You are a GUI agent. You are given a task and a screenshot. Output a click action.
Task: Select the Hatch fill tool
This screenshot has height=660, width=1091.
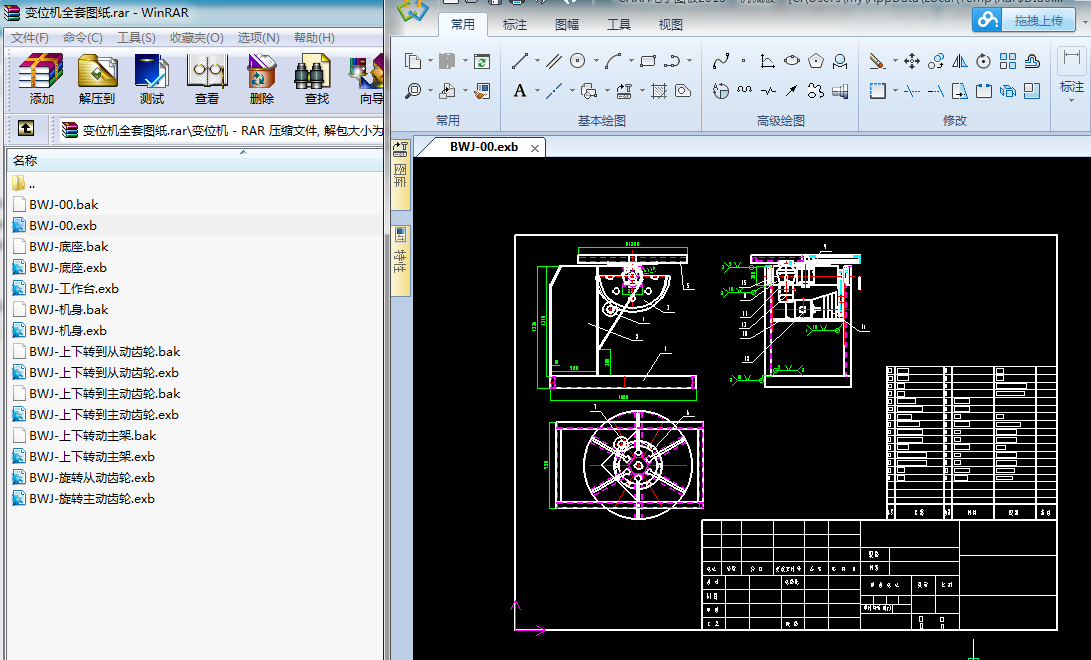(x=659, y=90)
